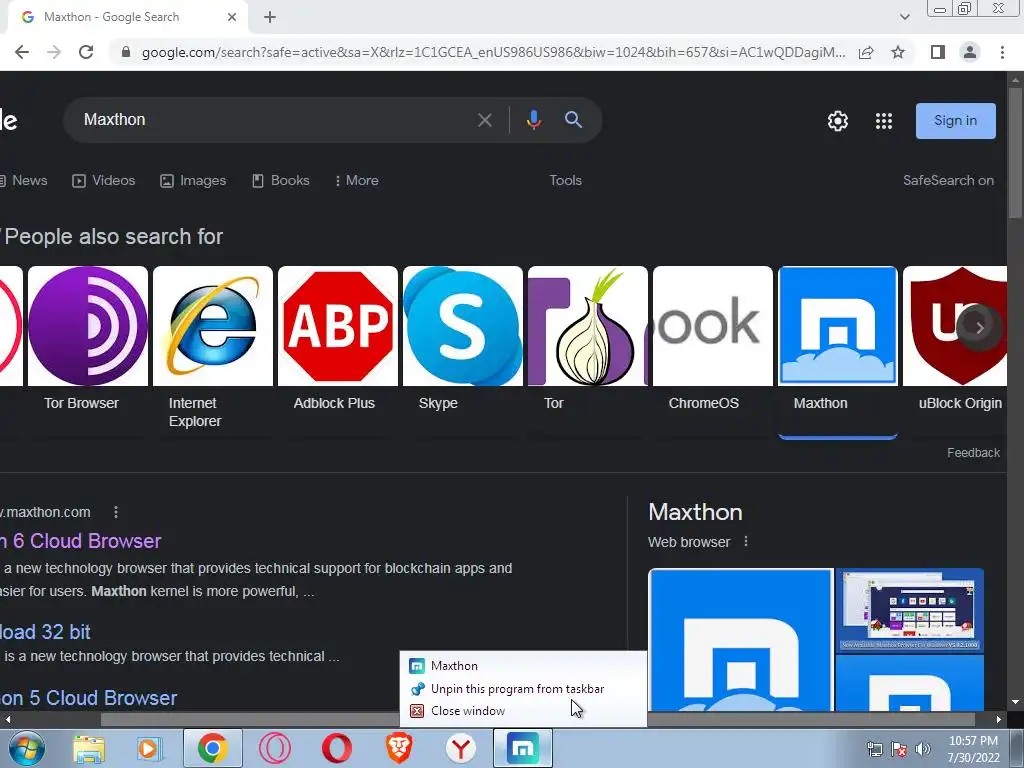Reload the Google search page
This screenshot has width=1024, height=768.
(x=86, y=52)
